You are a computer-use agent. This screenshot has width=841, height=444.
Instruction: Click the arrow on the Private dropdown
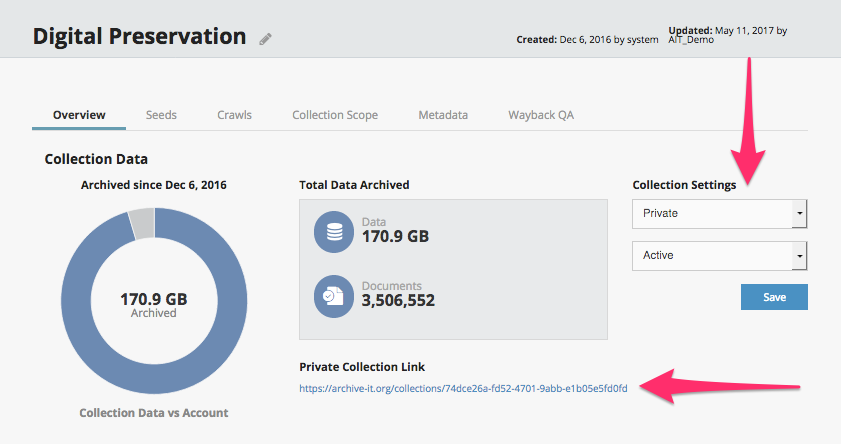(798, 213)
